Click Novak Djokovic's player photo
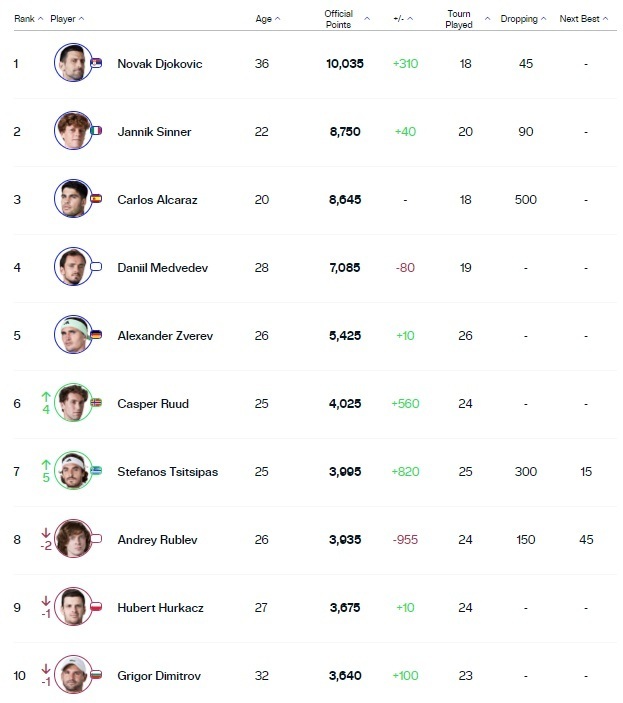This screenshot has height=703, width=623. [x=72, y=63]
